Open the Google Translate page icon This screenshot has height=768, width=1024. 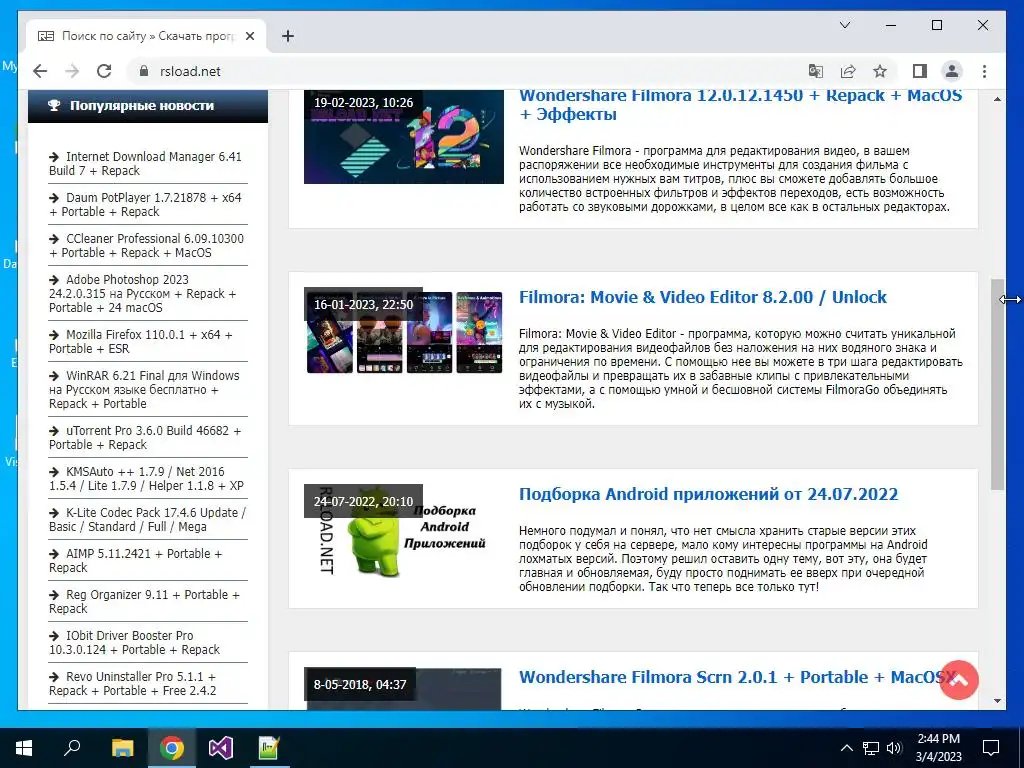[x=815, y=71]
